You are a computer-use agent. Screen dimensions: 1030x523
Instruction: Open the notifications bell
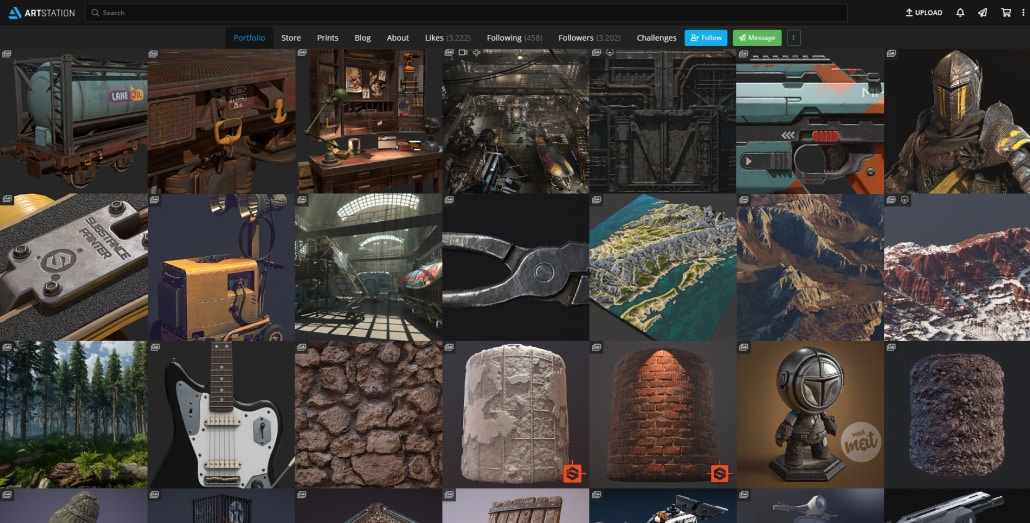(960, 13)
